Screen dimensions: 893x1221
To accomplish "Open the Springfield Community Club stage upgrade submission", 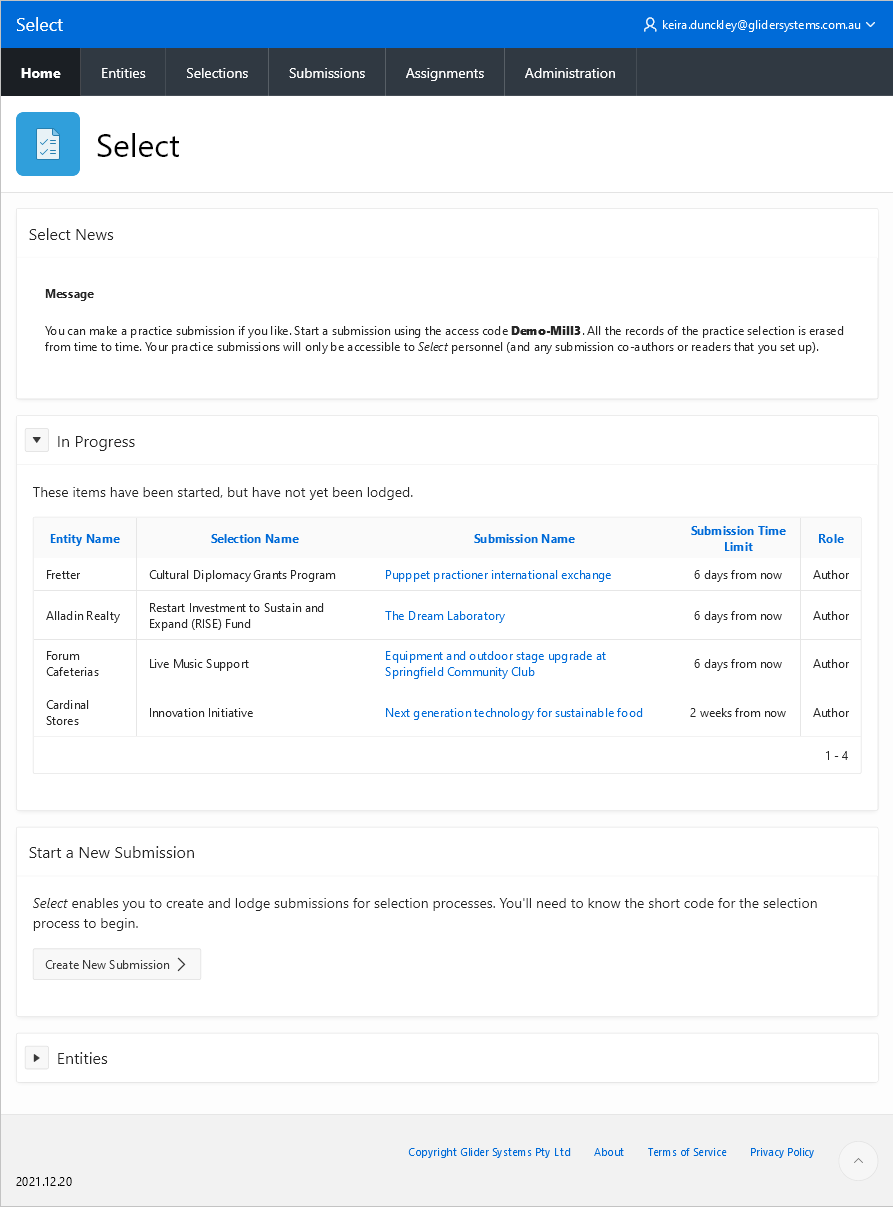I will [495, 663].
